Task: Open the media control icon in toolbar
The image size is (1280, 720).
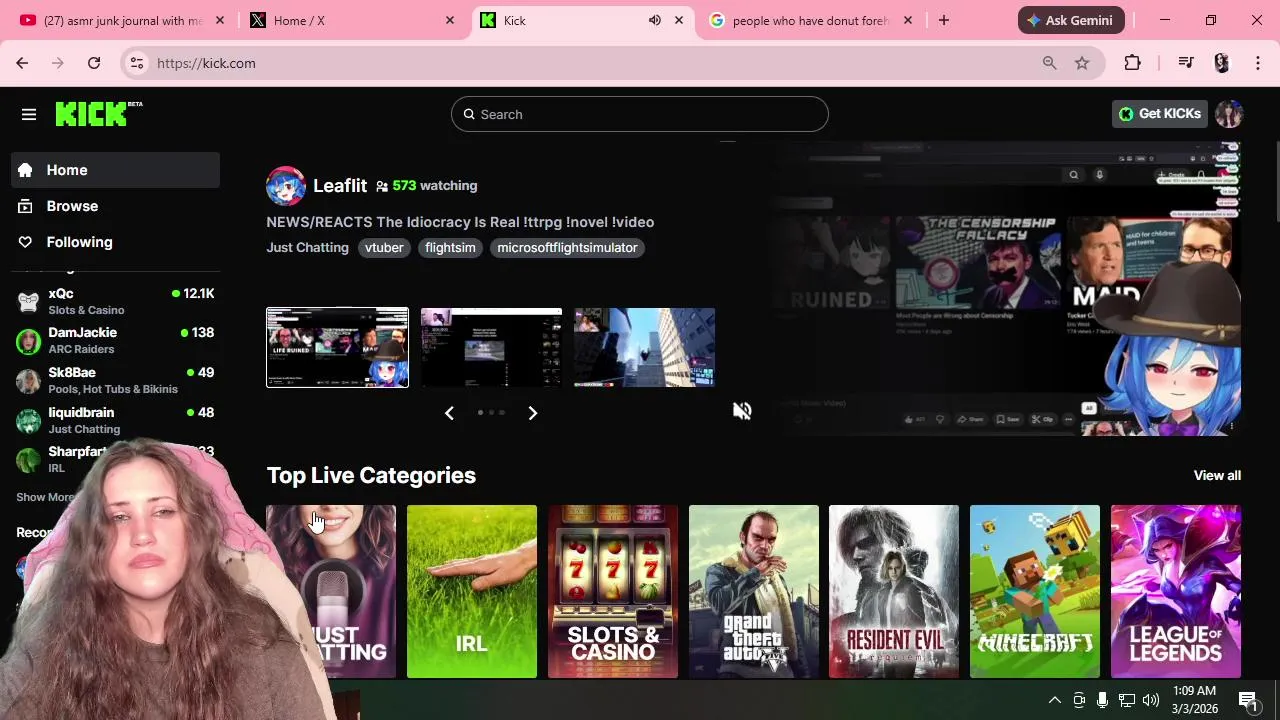Action: click(1186, 63)
